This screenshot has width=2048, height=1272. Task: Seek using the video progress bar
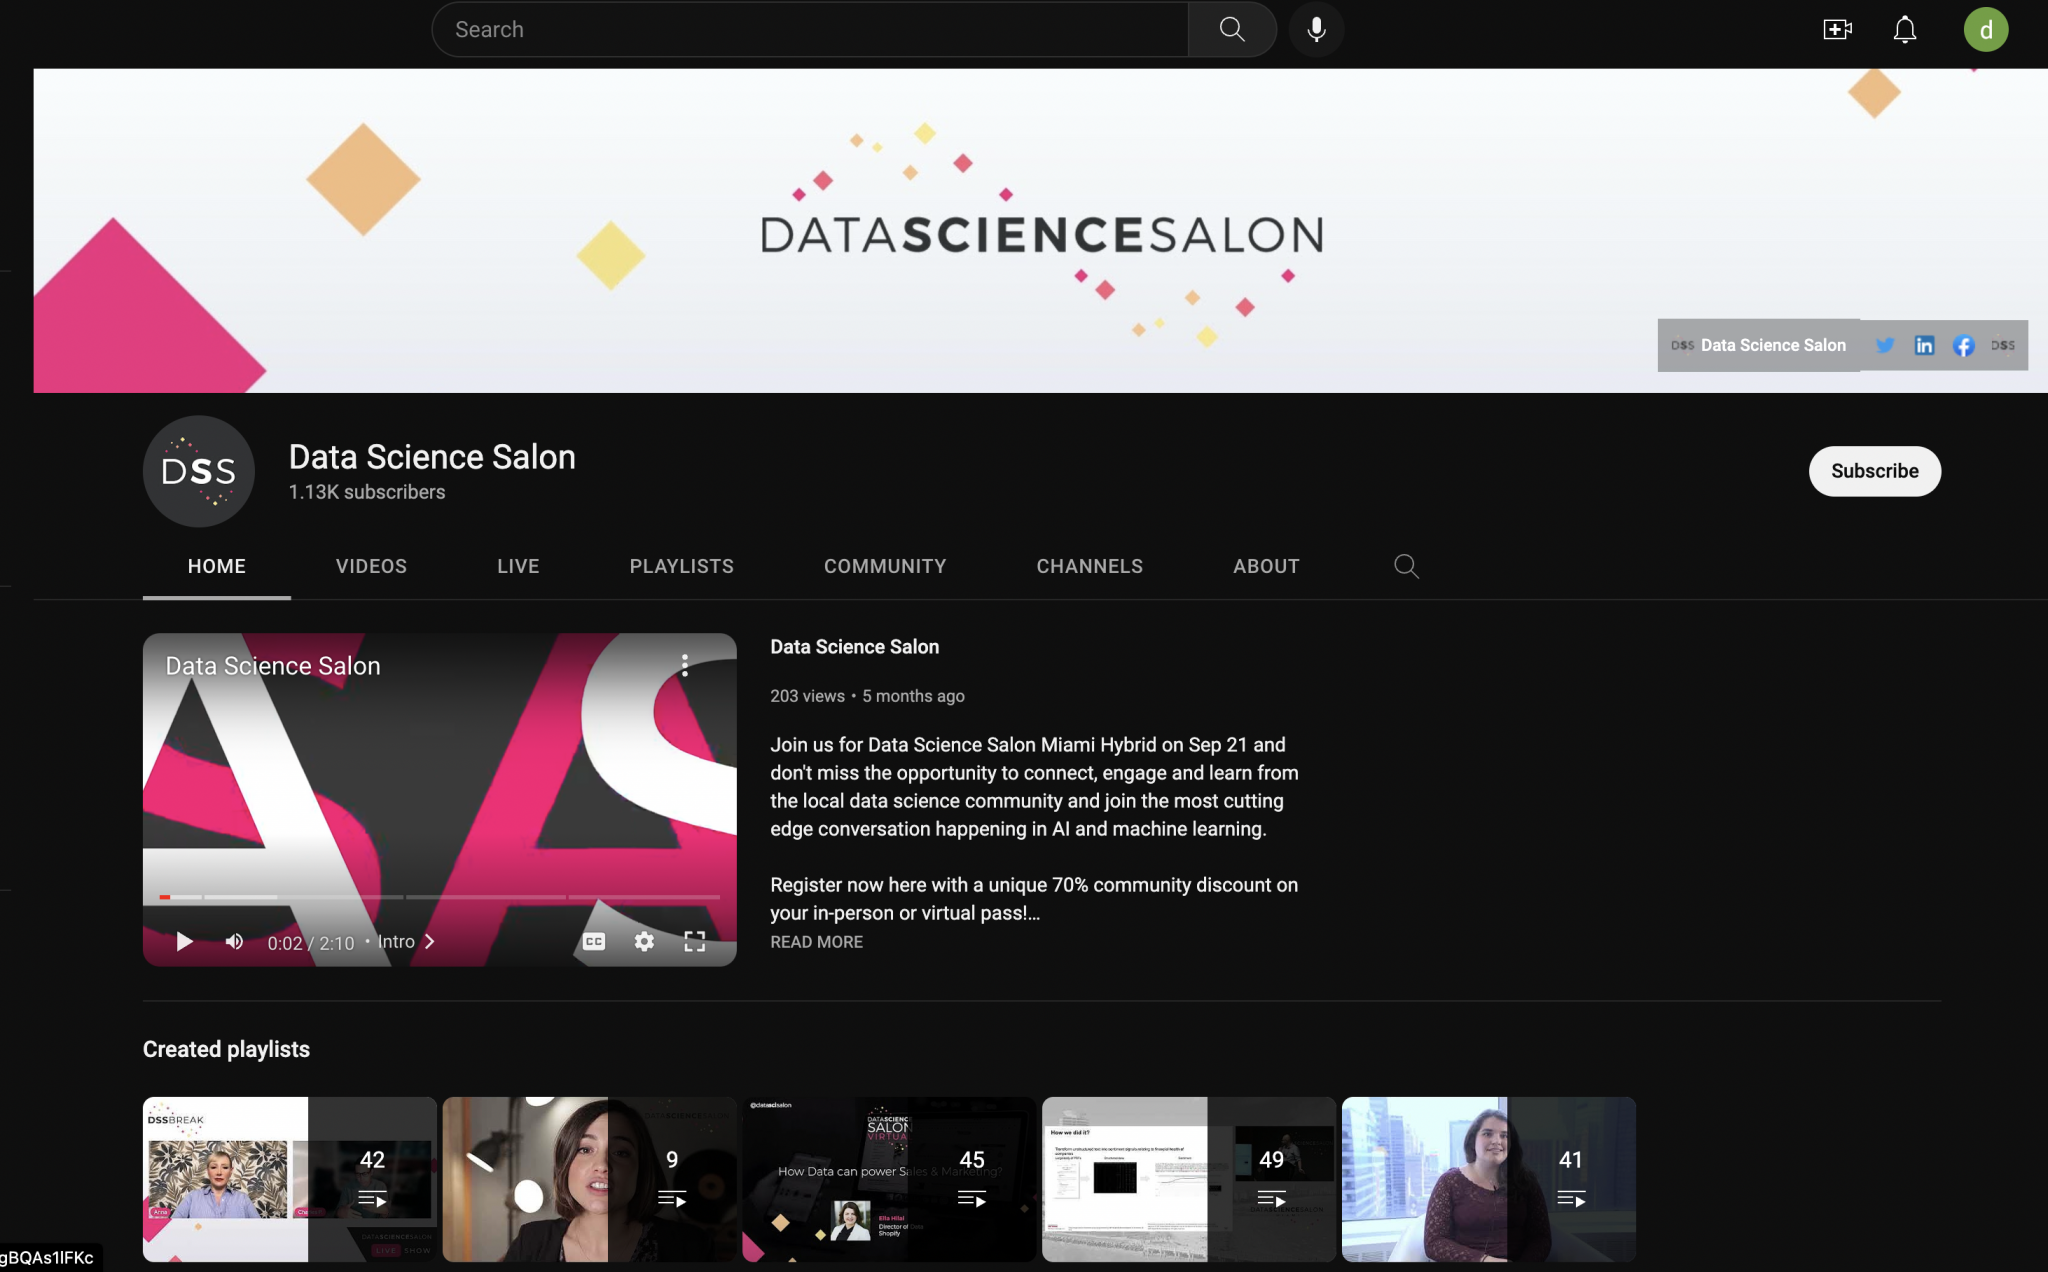440,897
